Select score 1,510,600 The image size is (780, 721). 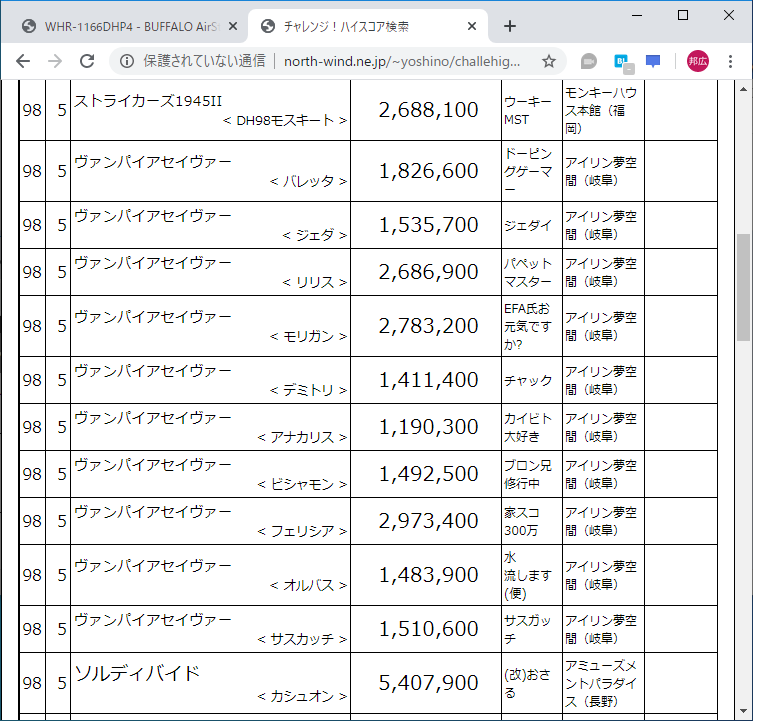click(428, 629)
